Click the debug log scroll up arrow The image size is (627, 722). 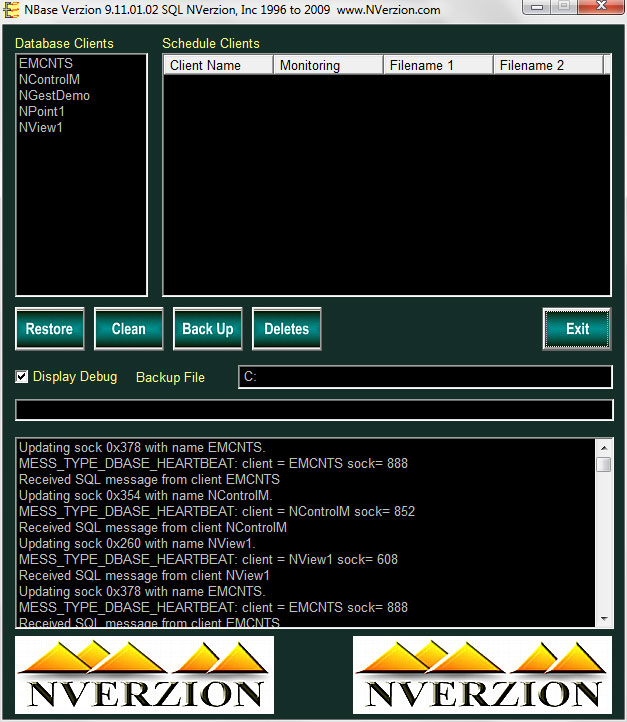point(604,448)
